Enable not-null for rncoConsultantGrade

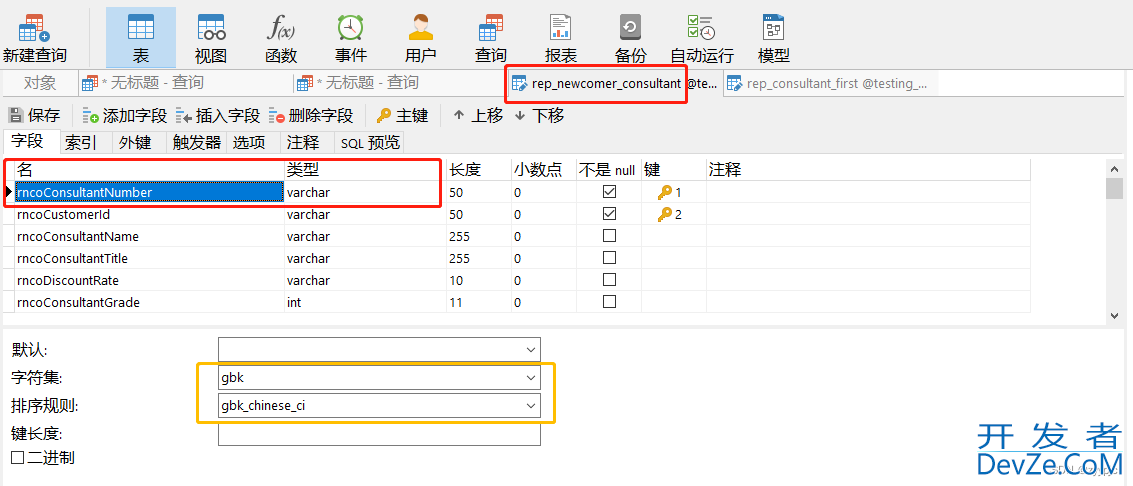(x=609, y=302)
